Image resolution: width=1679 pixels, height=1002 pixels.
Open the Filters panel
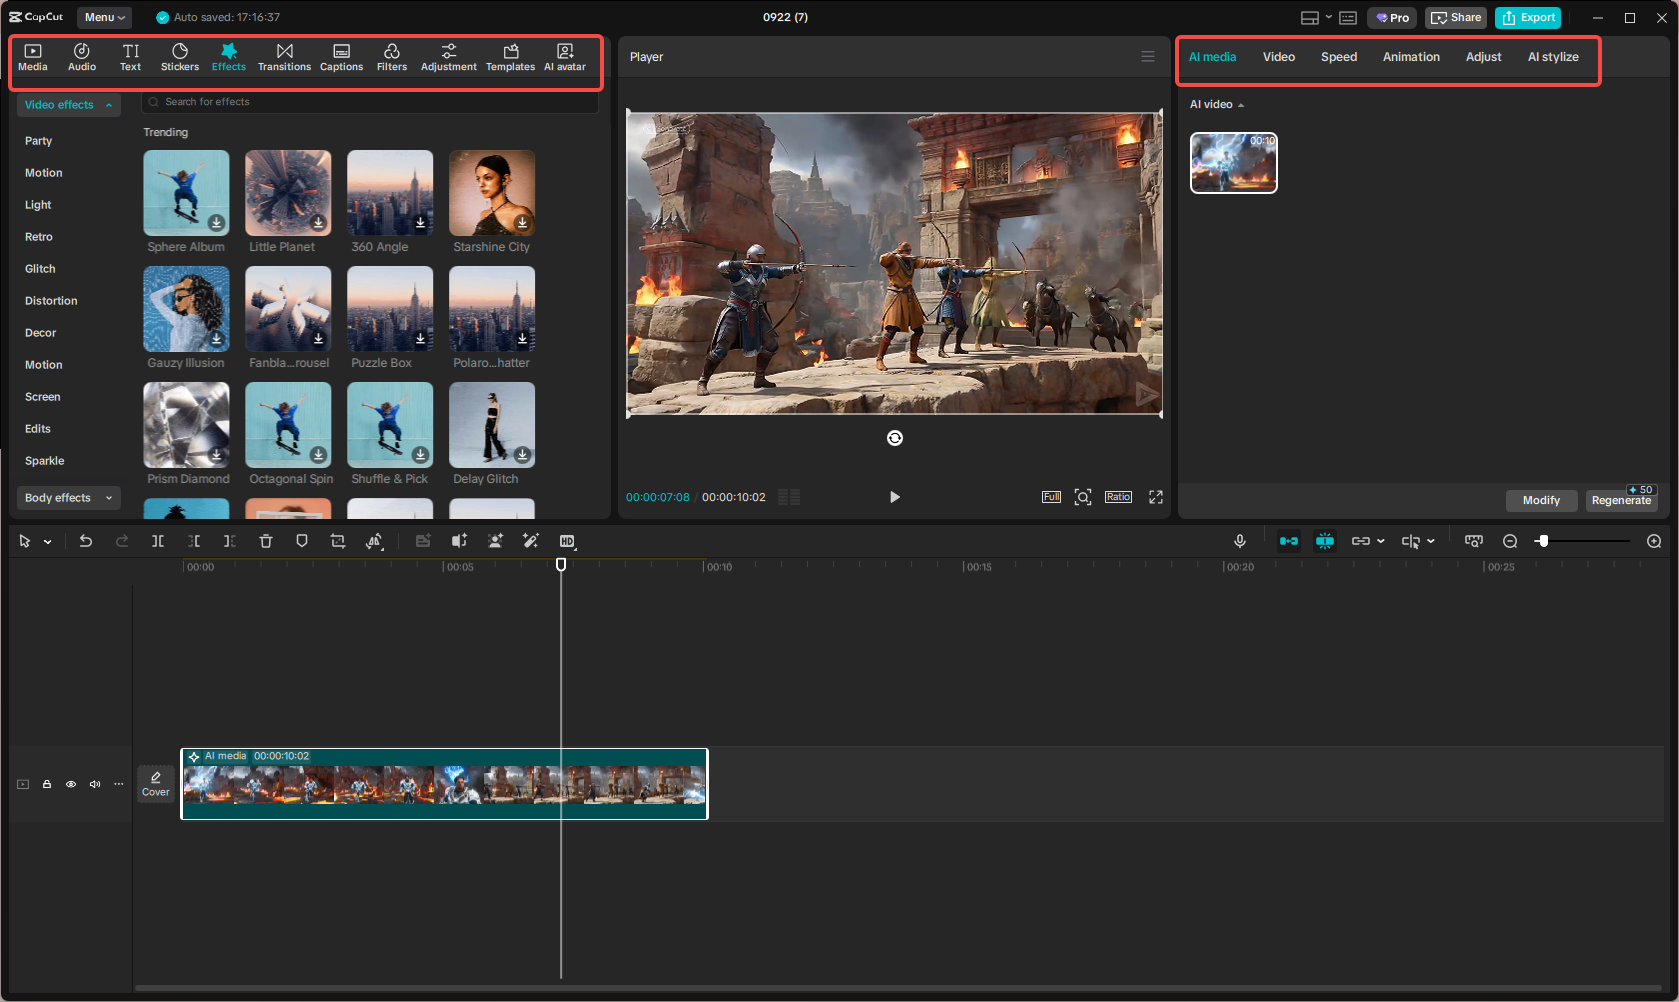click(x=392, y=57)
